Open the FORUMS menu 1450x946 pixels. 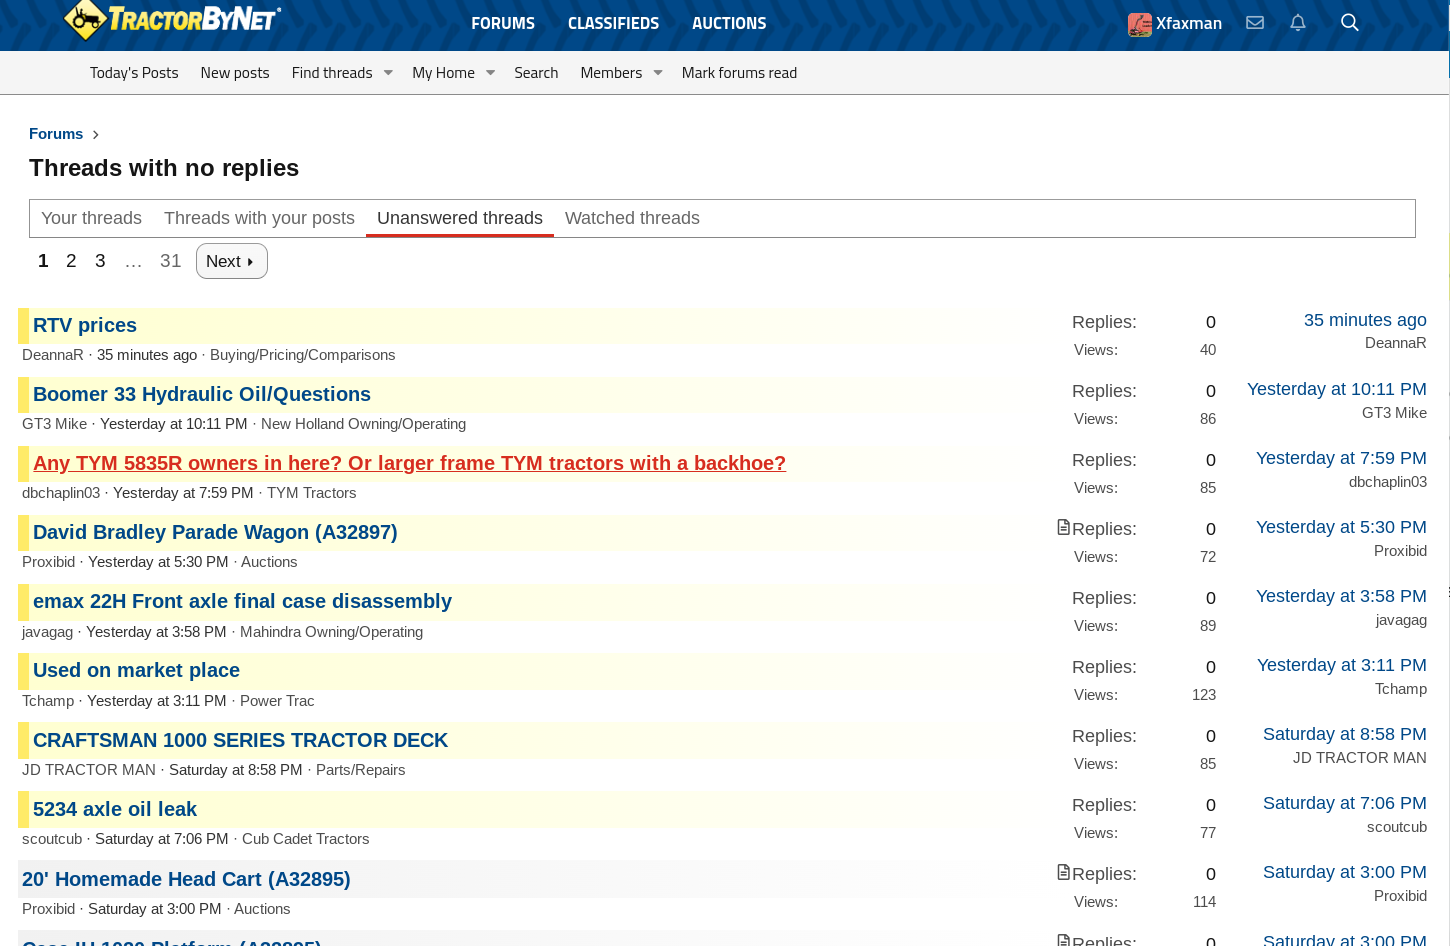point(503,23)
